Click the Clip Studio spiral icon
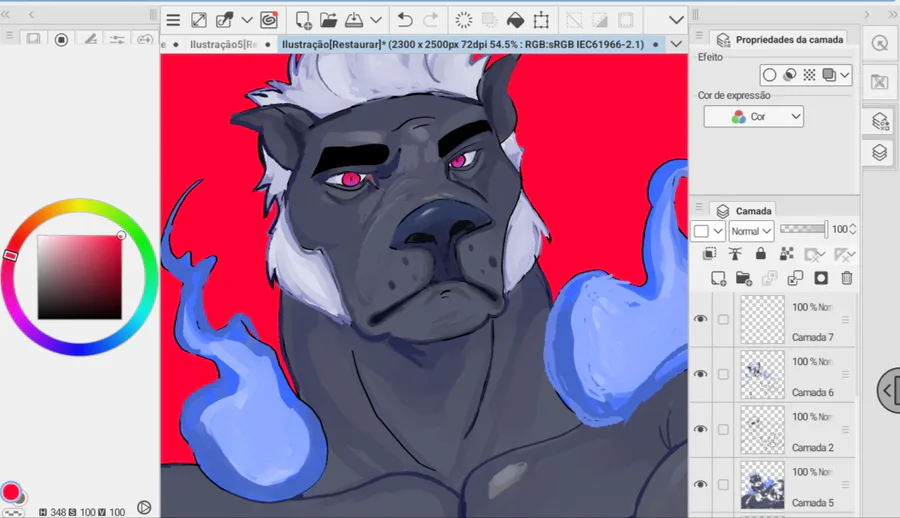This screenshot has width=900, height=518. pyautogui.click(x=269, y=21)
